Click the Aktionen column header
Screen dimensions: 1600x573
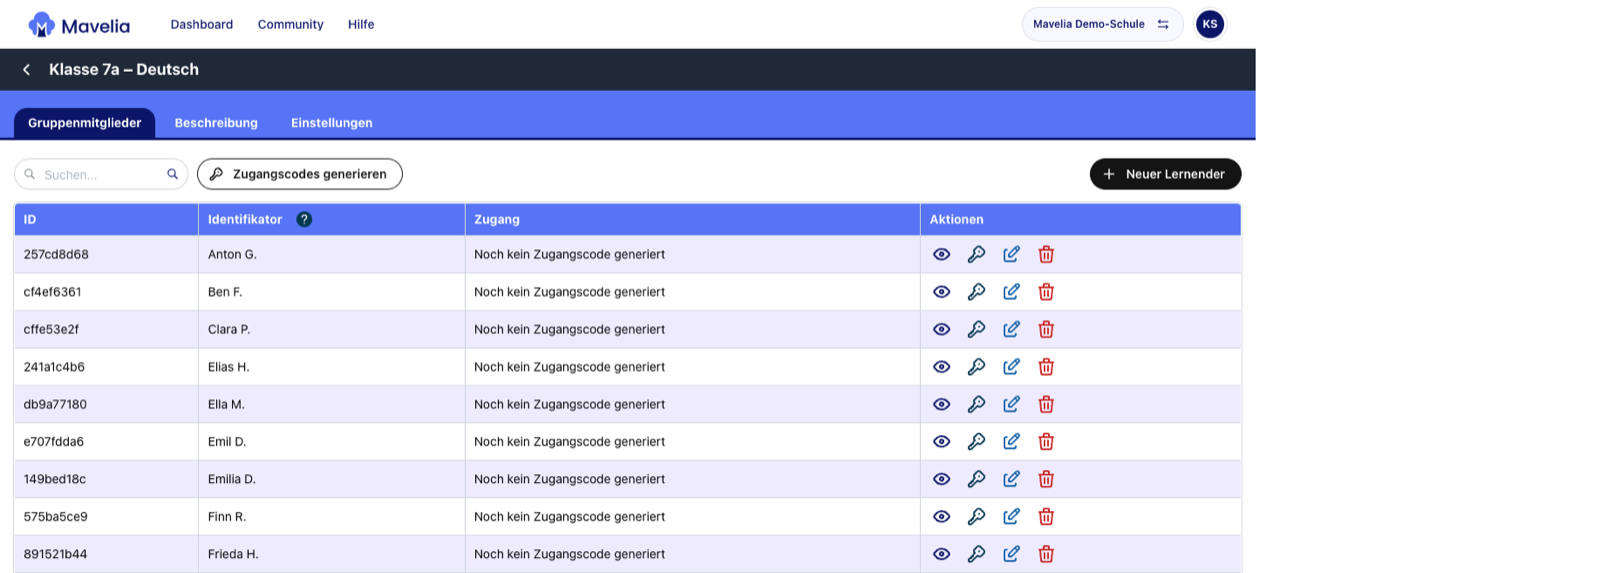point(1080,219)
